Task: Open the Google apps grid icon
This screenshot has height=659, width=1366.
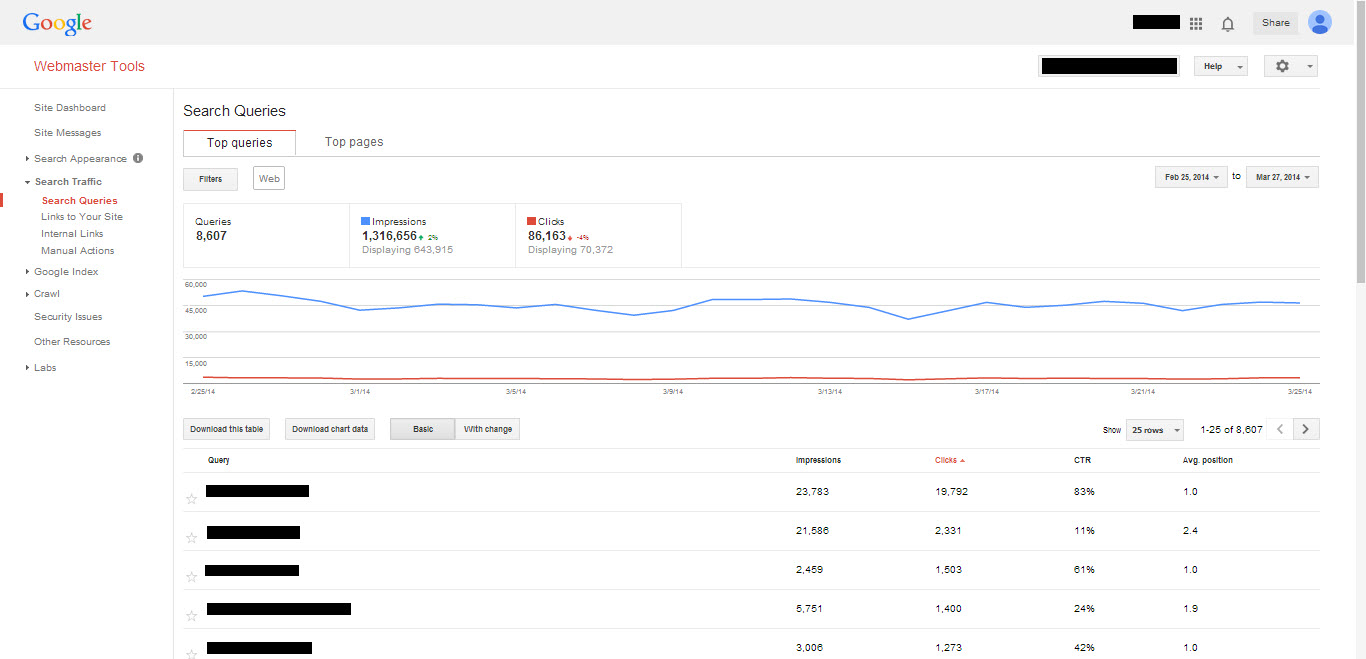Action: tap(1196, 23)
